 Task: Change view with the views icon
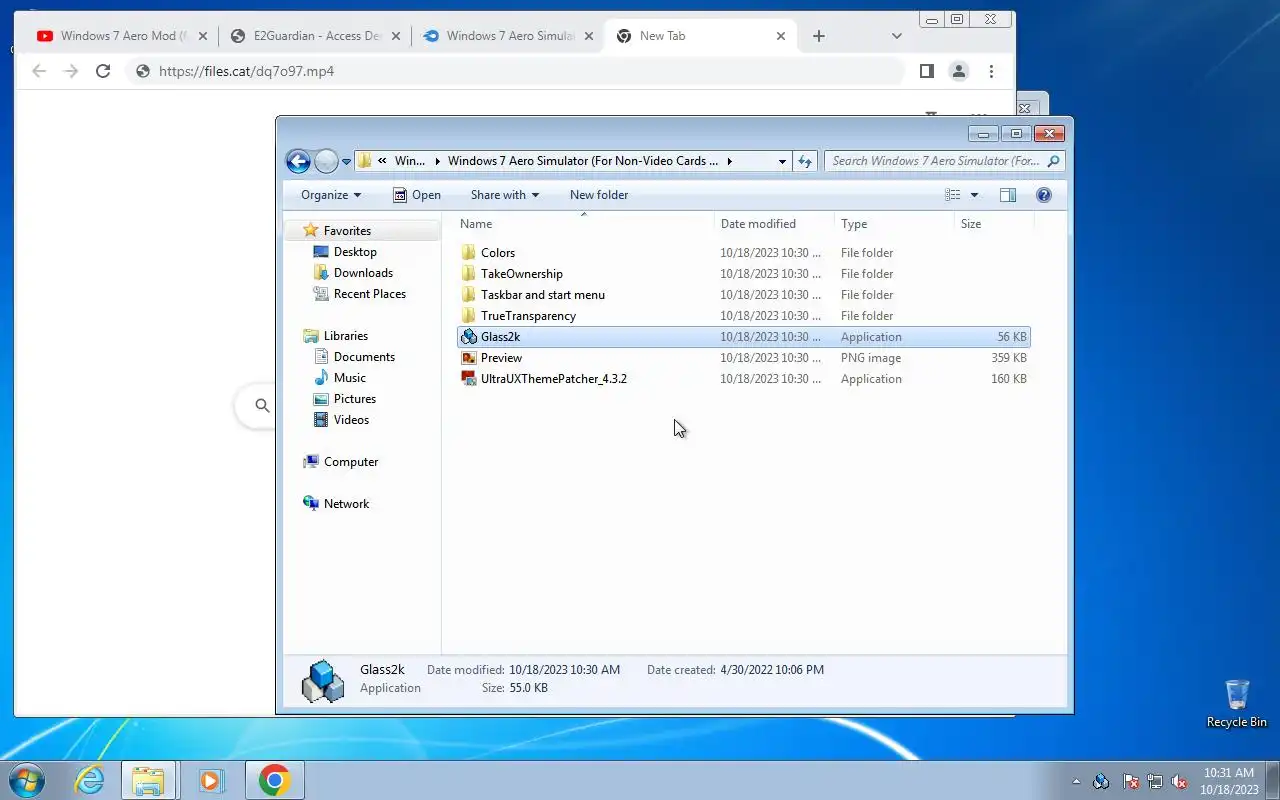pyautogui.click(x=953, y=195)
